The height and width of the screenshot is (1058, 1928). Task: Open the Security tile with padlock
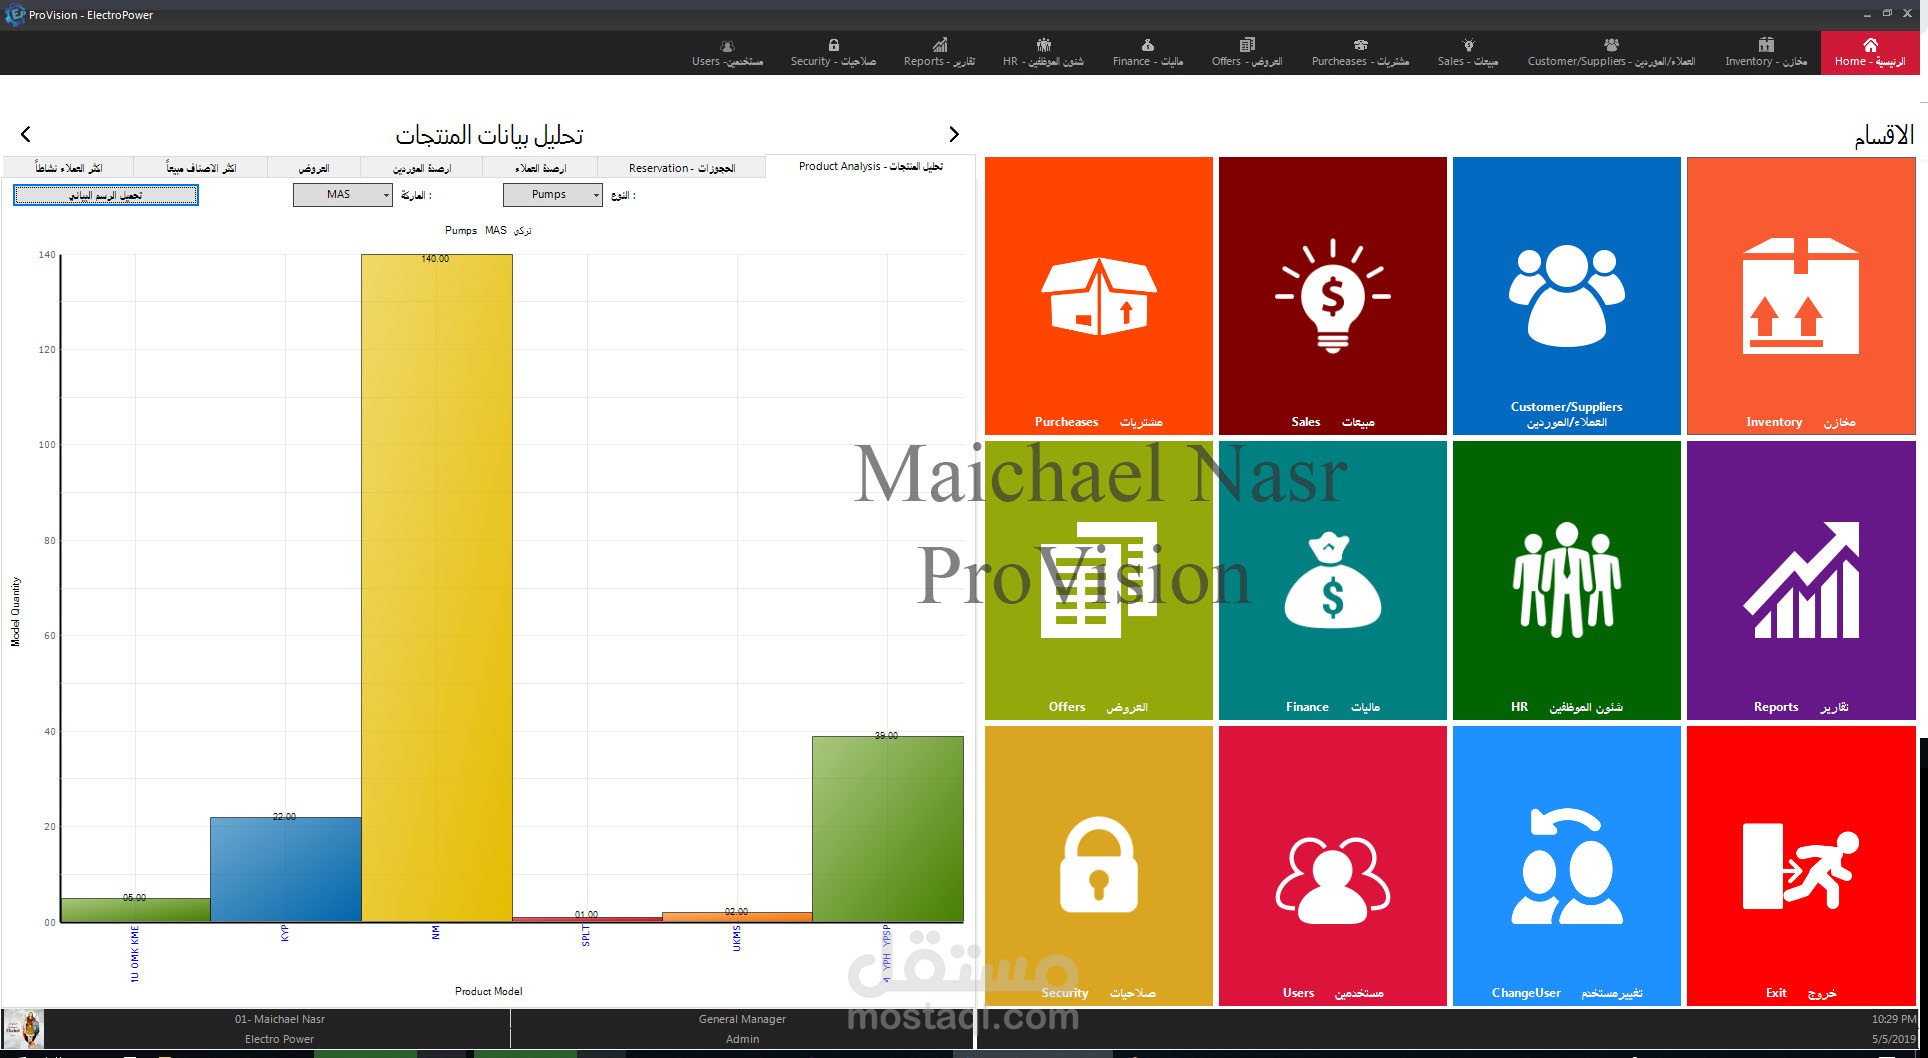click(1098, 865)
